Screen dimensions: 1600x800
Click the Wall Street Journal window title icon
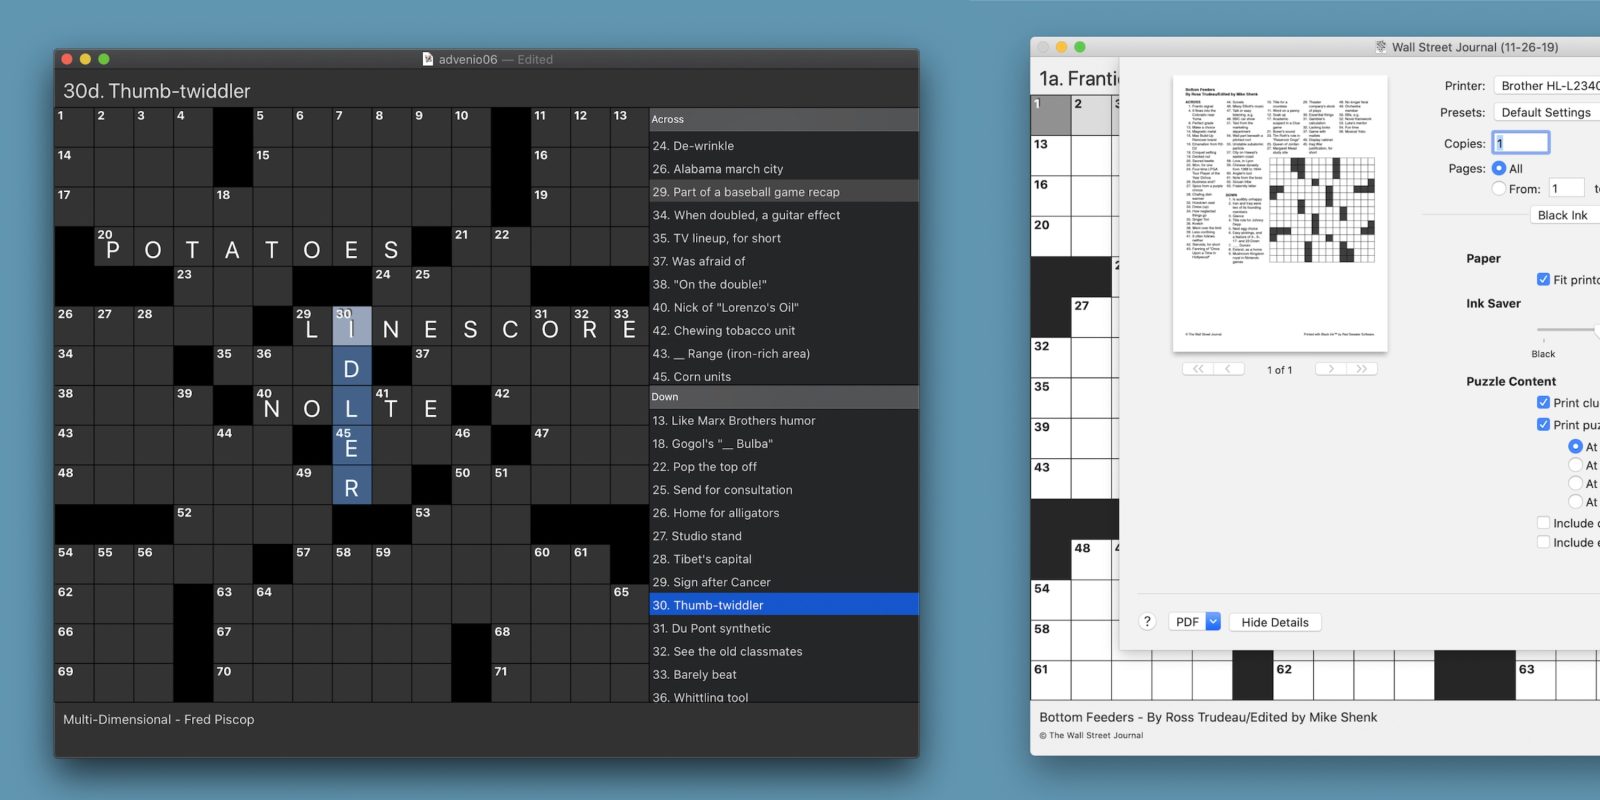tap(1380, 47)
